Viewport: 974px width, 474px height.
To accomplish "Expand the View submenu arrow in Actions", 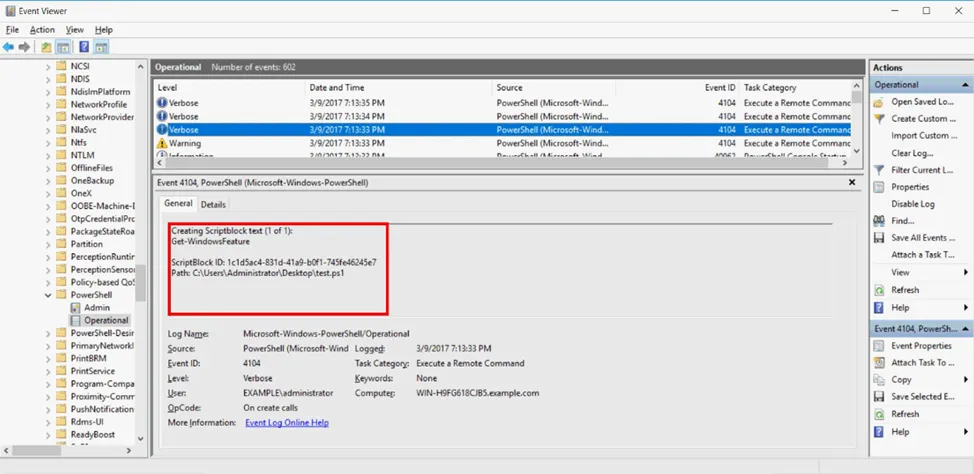I will tap(965, 272).
